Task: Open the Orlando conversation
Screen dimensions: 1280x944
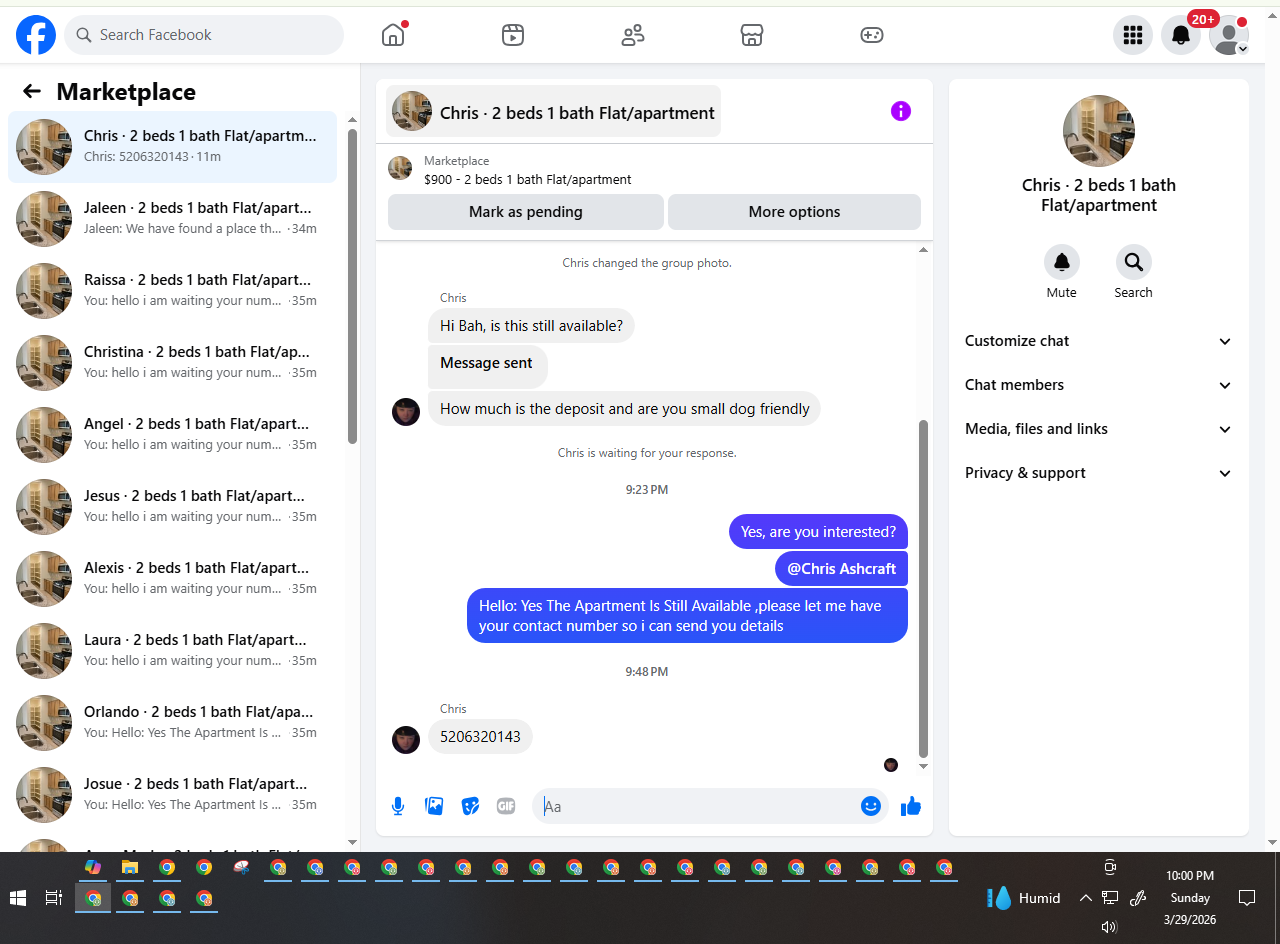Action: pos(172,723)
